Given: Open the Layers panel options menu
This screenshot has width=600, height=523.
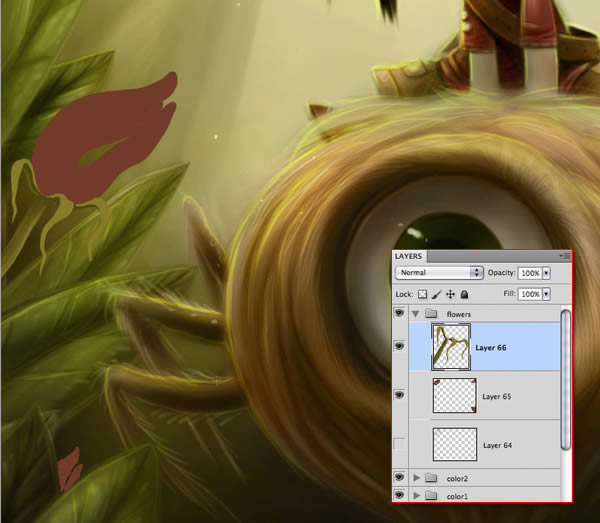Looking at the screenshot, I should click(565, 256).
